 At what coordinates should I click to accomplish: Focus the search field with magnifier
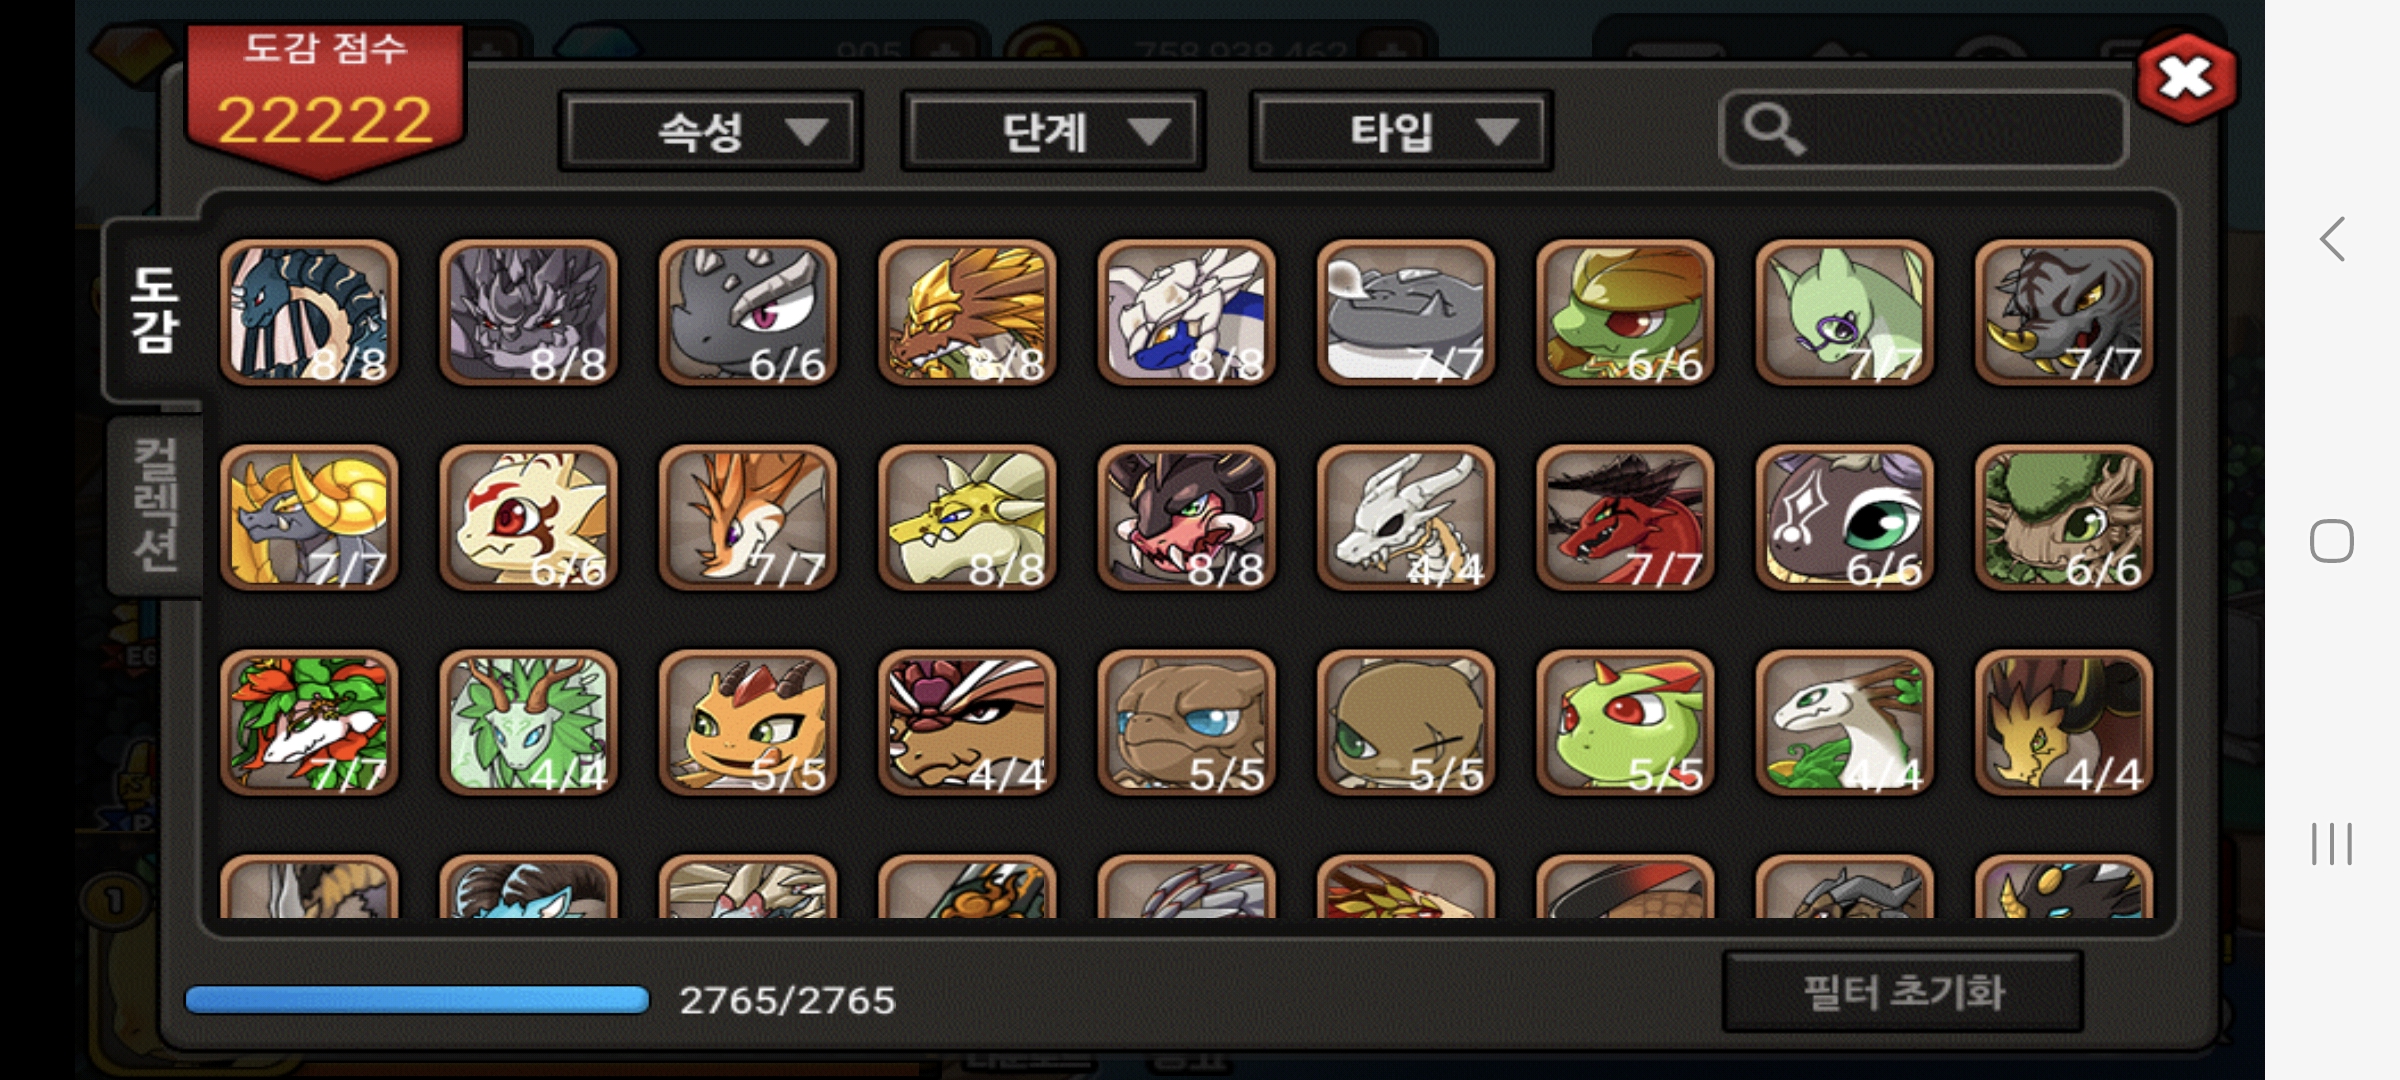(x=1923, y=130)
